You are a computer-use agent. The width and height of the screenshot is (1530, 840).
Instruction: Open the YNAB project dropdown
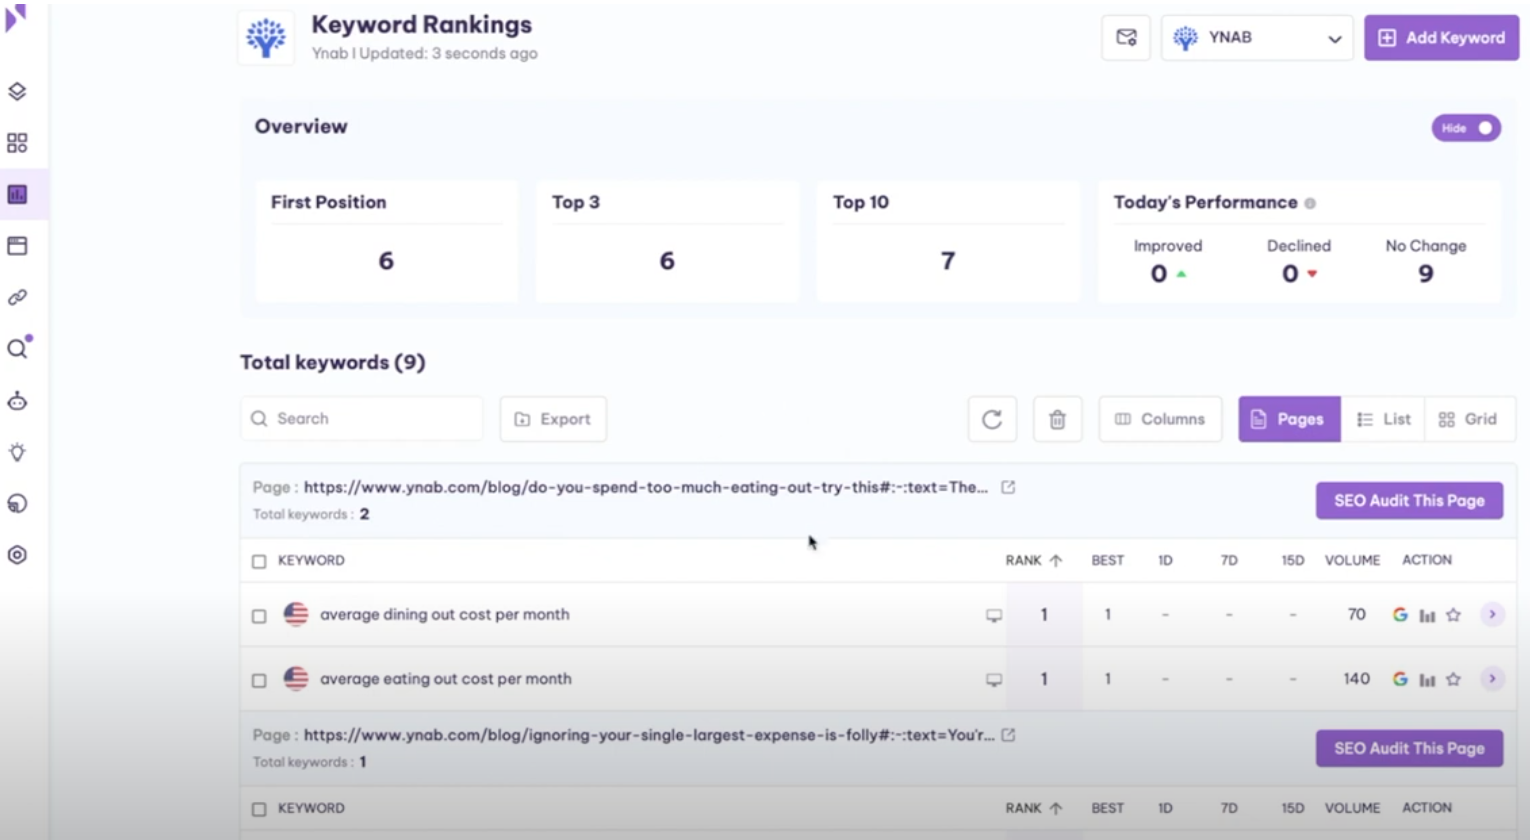point(1257,38)
